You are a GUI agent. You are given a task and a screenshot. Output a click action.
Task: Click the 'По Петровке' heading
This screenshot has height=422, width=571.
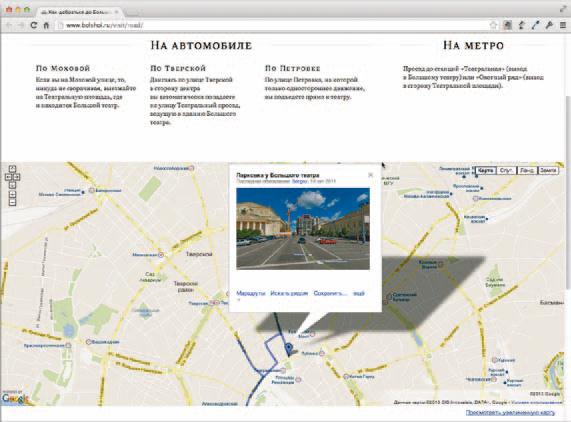pos(292,68)
